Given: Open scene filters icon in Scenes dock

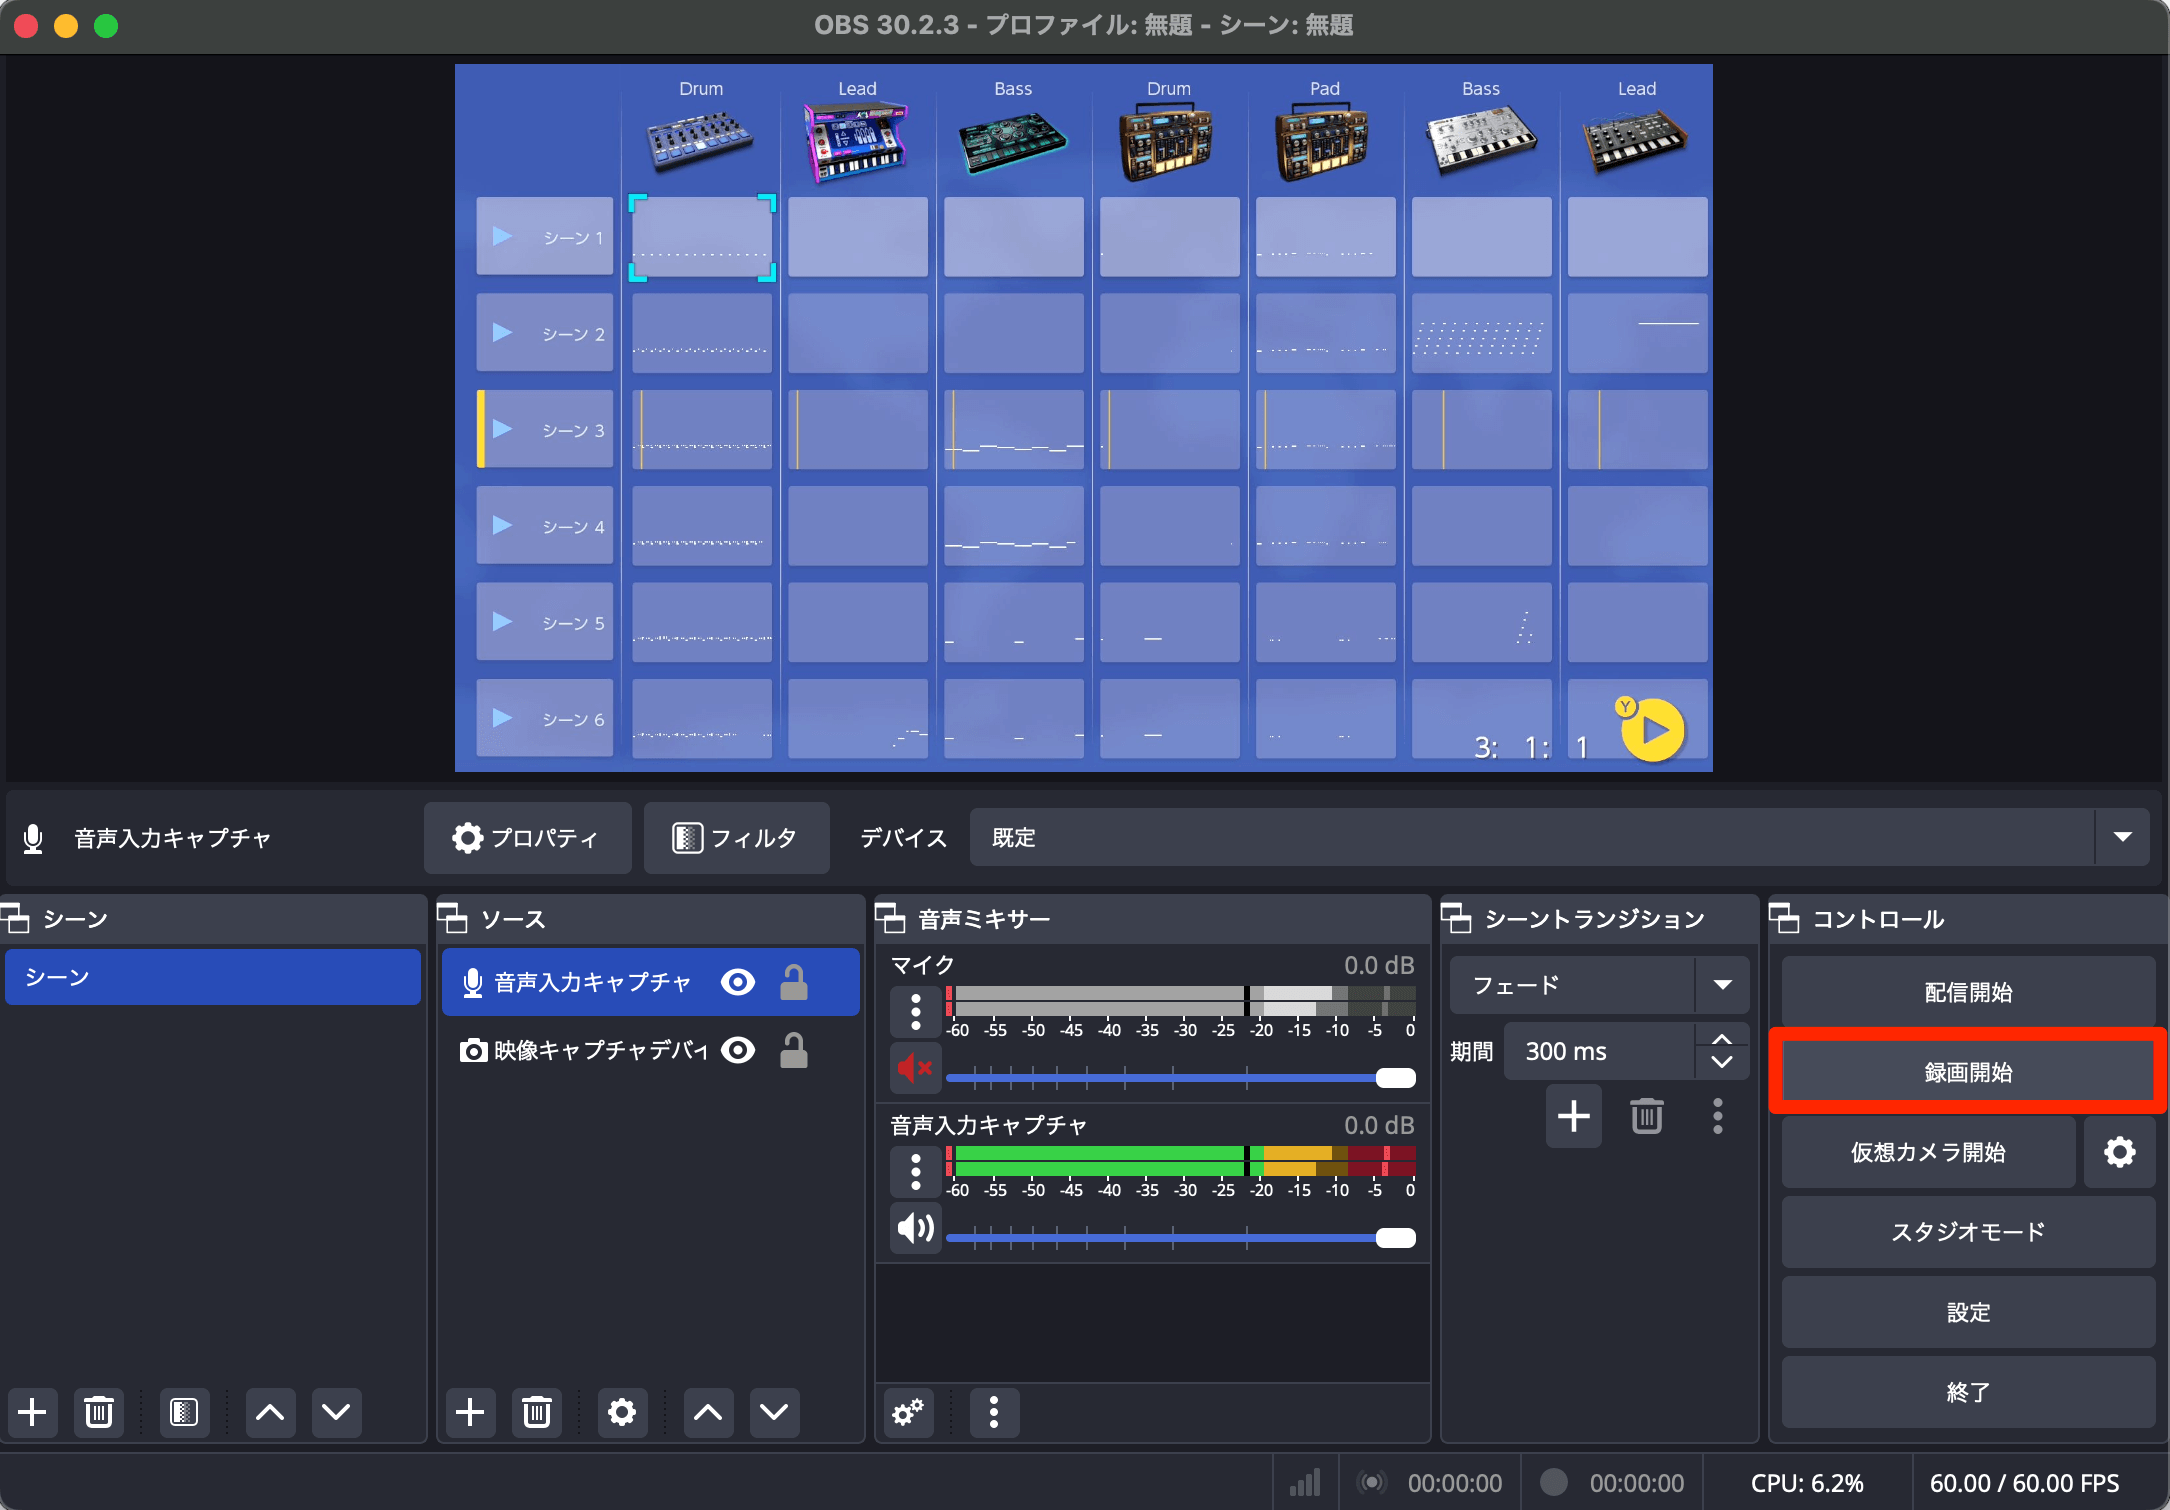Looking at the screenshot, I should pos(184,1412).
